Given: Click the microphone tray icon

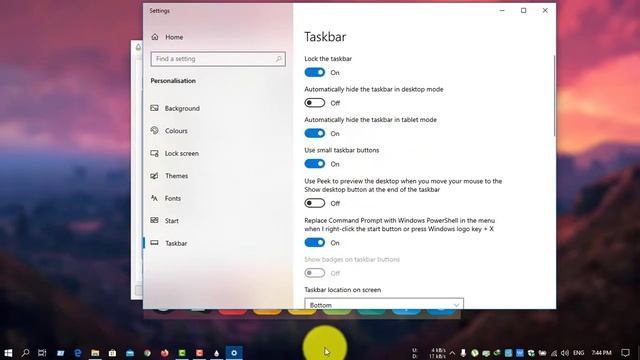Looking at the screenshot, I should pyautogui.click(x=463, y=353).
